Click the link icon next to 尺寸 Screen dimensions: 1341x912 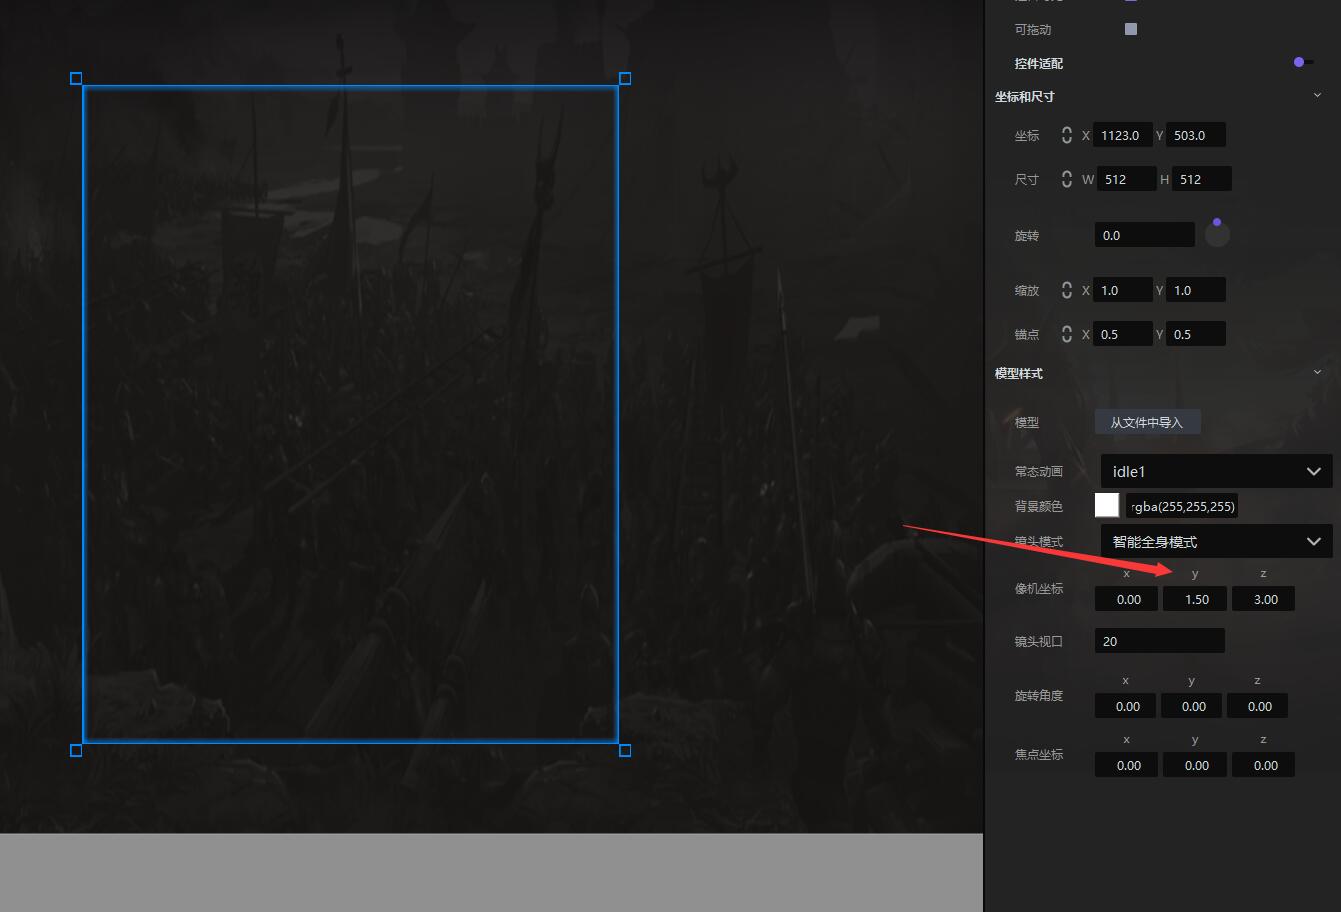tap(1067, 179)
